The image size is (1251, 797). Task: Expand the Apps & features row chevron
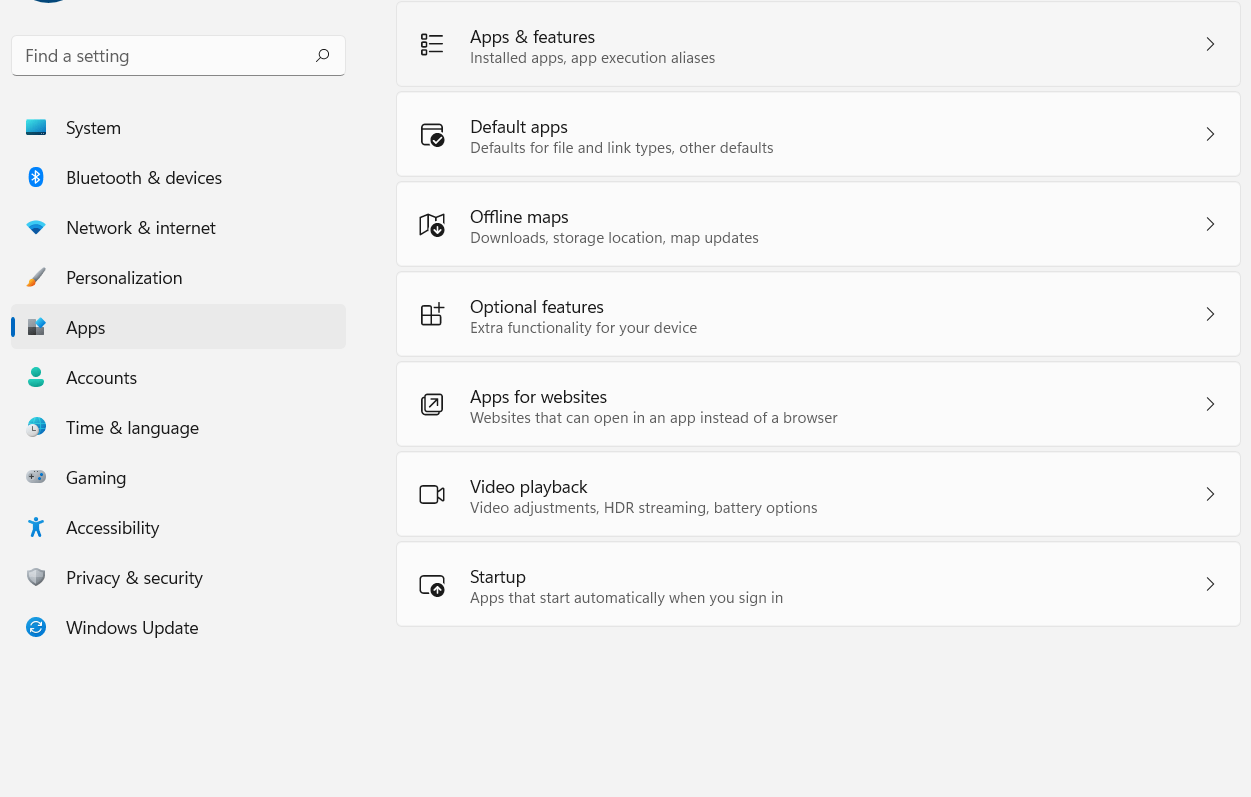[1210, 44]
